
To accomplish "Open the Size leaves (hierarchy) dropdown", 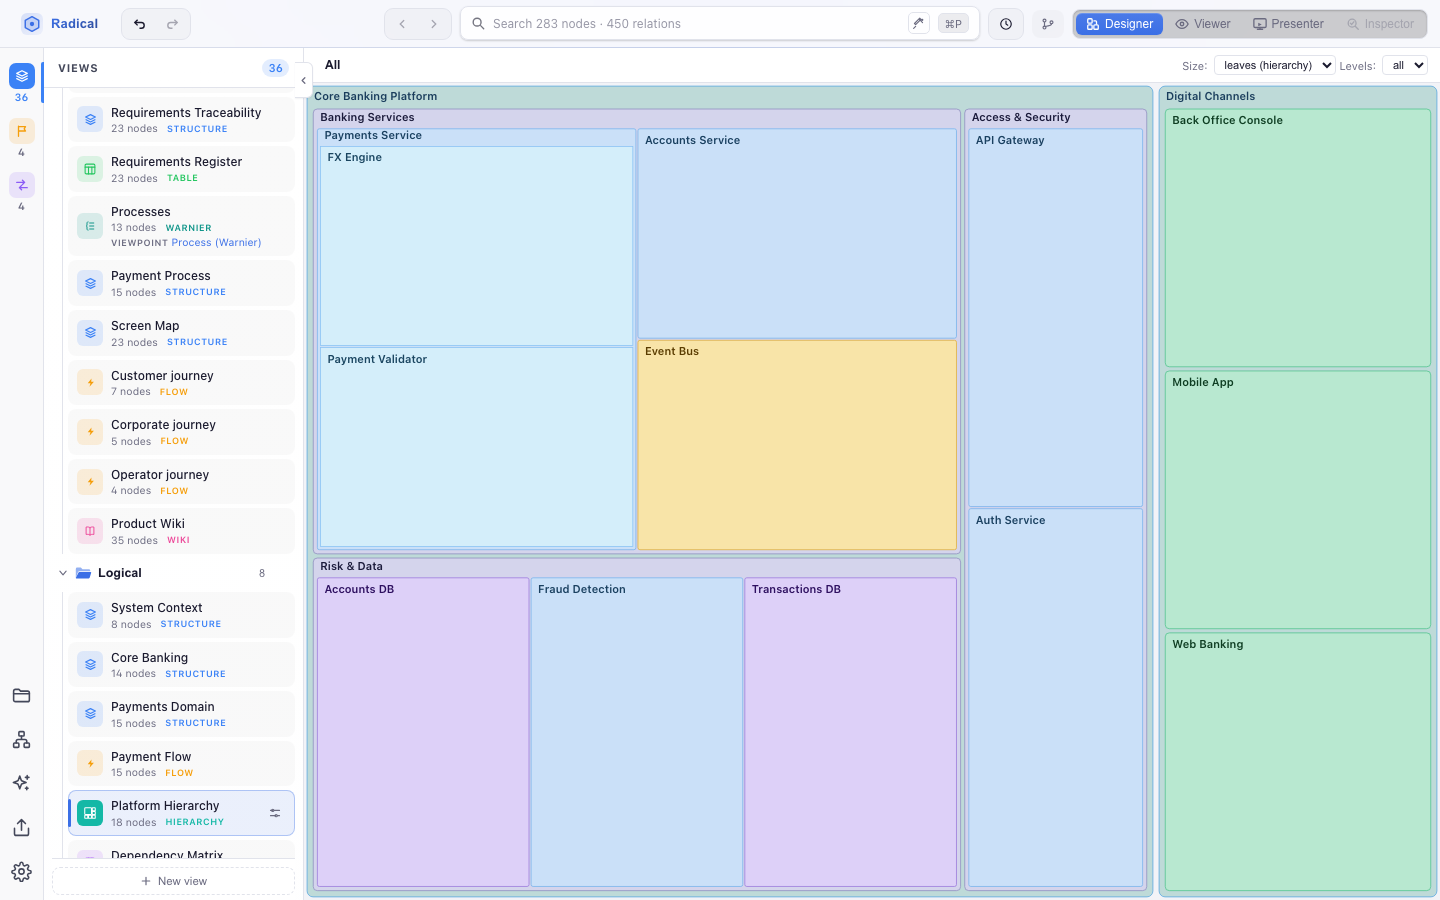I will (1274, 65).
